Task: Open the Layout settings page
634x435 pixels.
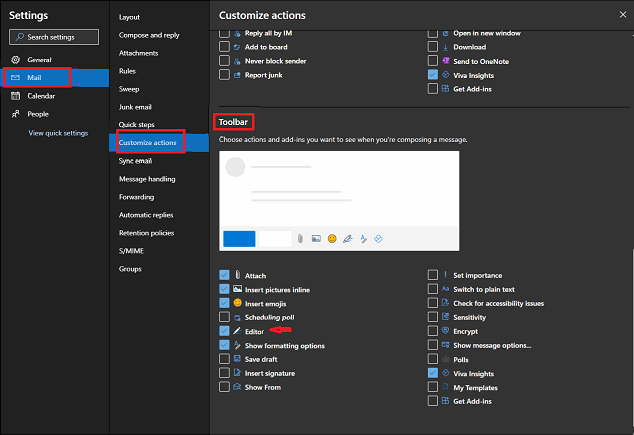Action: click(129, 17)
